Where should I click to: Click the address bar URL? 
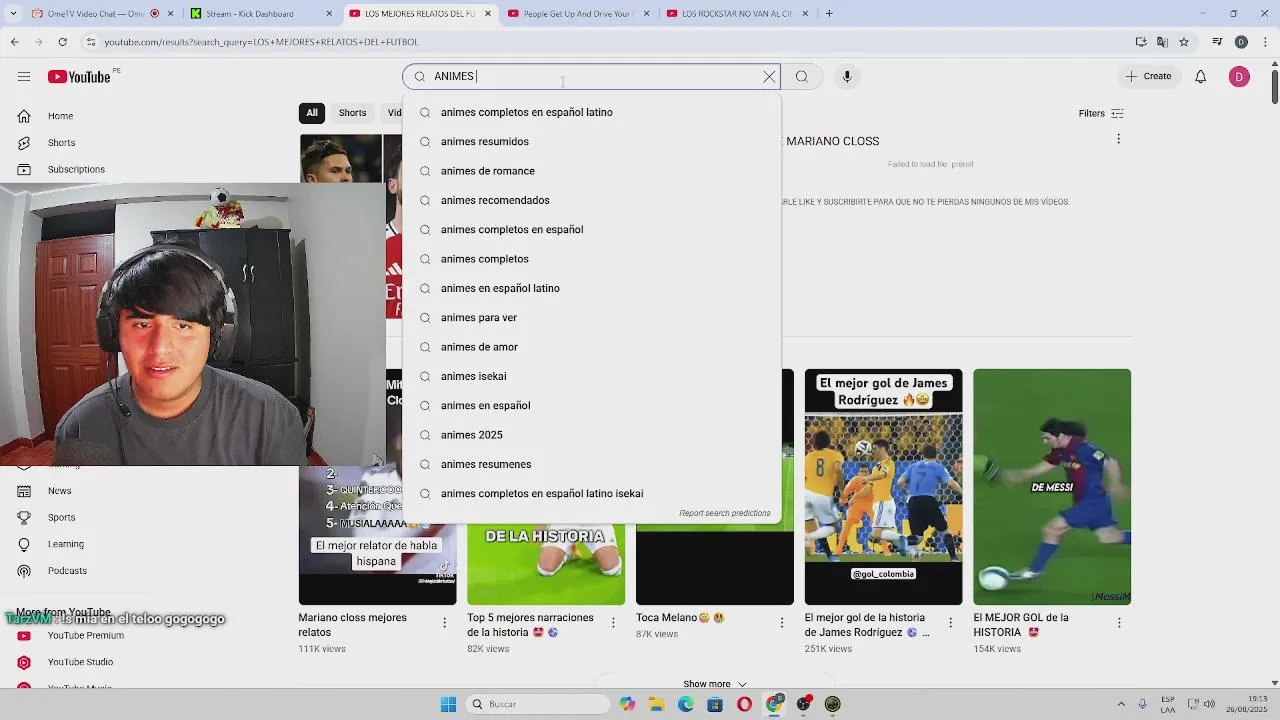tap(261, 42)
